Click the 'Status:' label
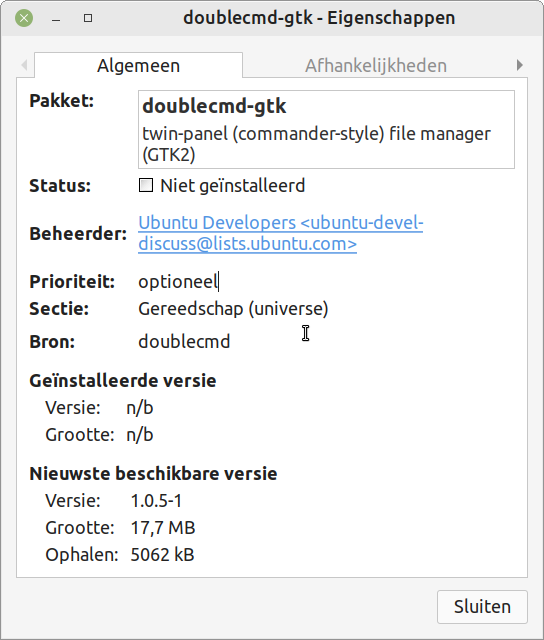This screenshot has width=544, height=640. (60, 186)
